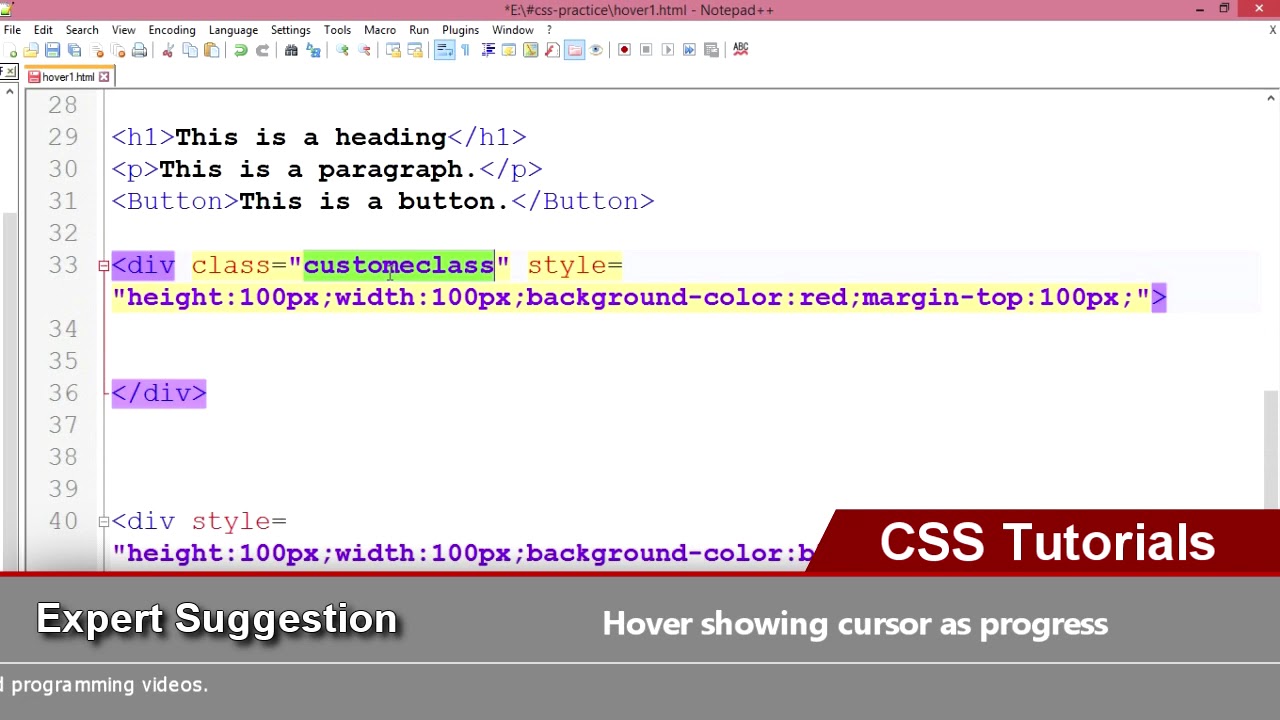Click Run macro multiple times icon
The height and width of the screenshot is (720, 1280).
pyautogui.click(x=689, y=49)
